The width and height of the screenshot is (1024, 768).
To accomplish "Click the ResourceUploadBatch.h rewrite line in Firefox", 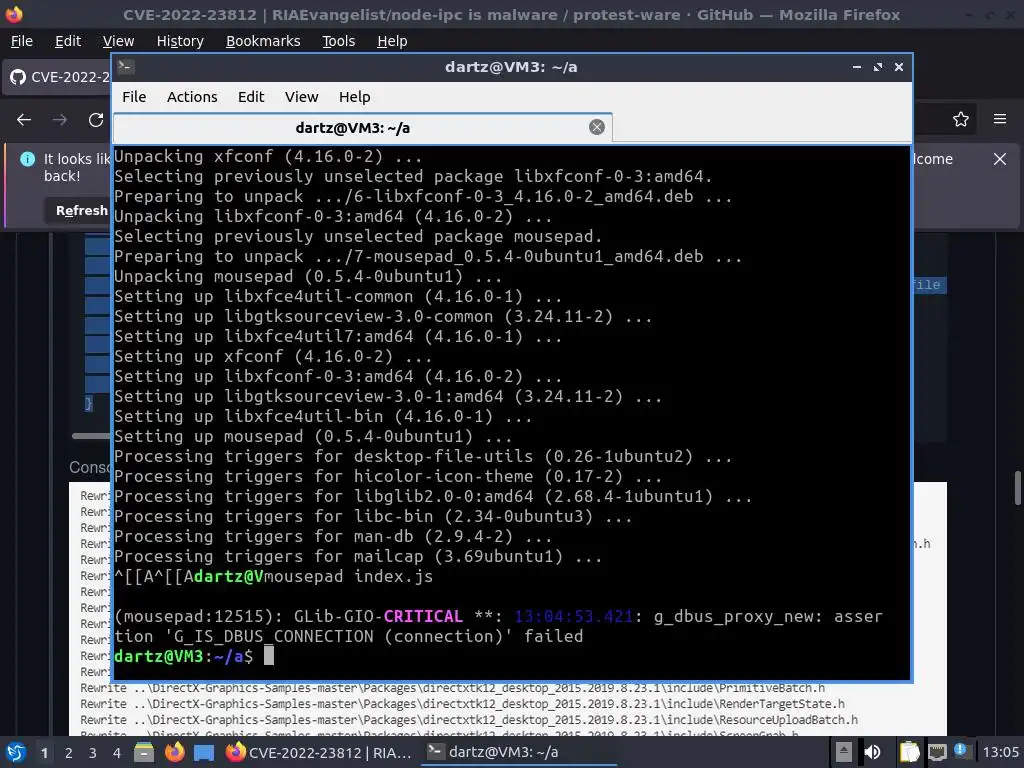I will coord(469,720).
